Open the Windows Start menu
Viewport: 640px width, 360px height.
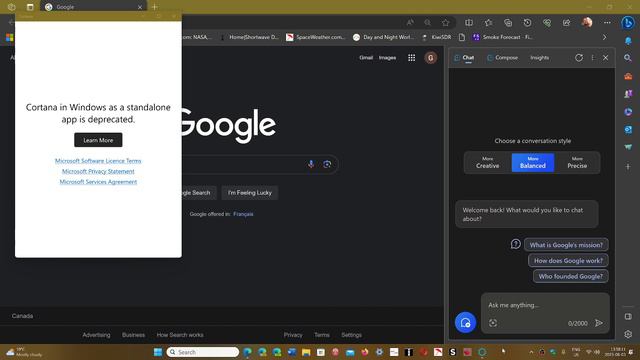tap(158, 352)
